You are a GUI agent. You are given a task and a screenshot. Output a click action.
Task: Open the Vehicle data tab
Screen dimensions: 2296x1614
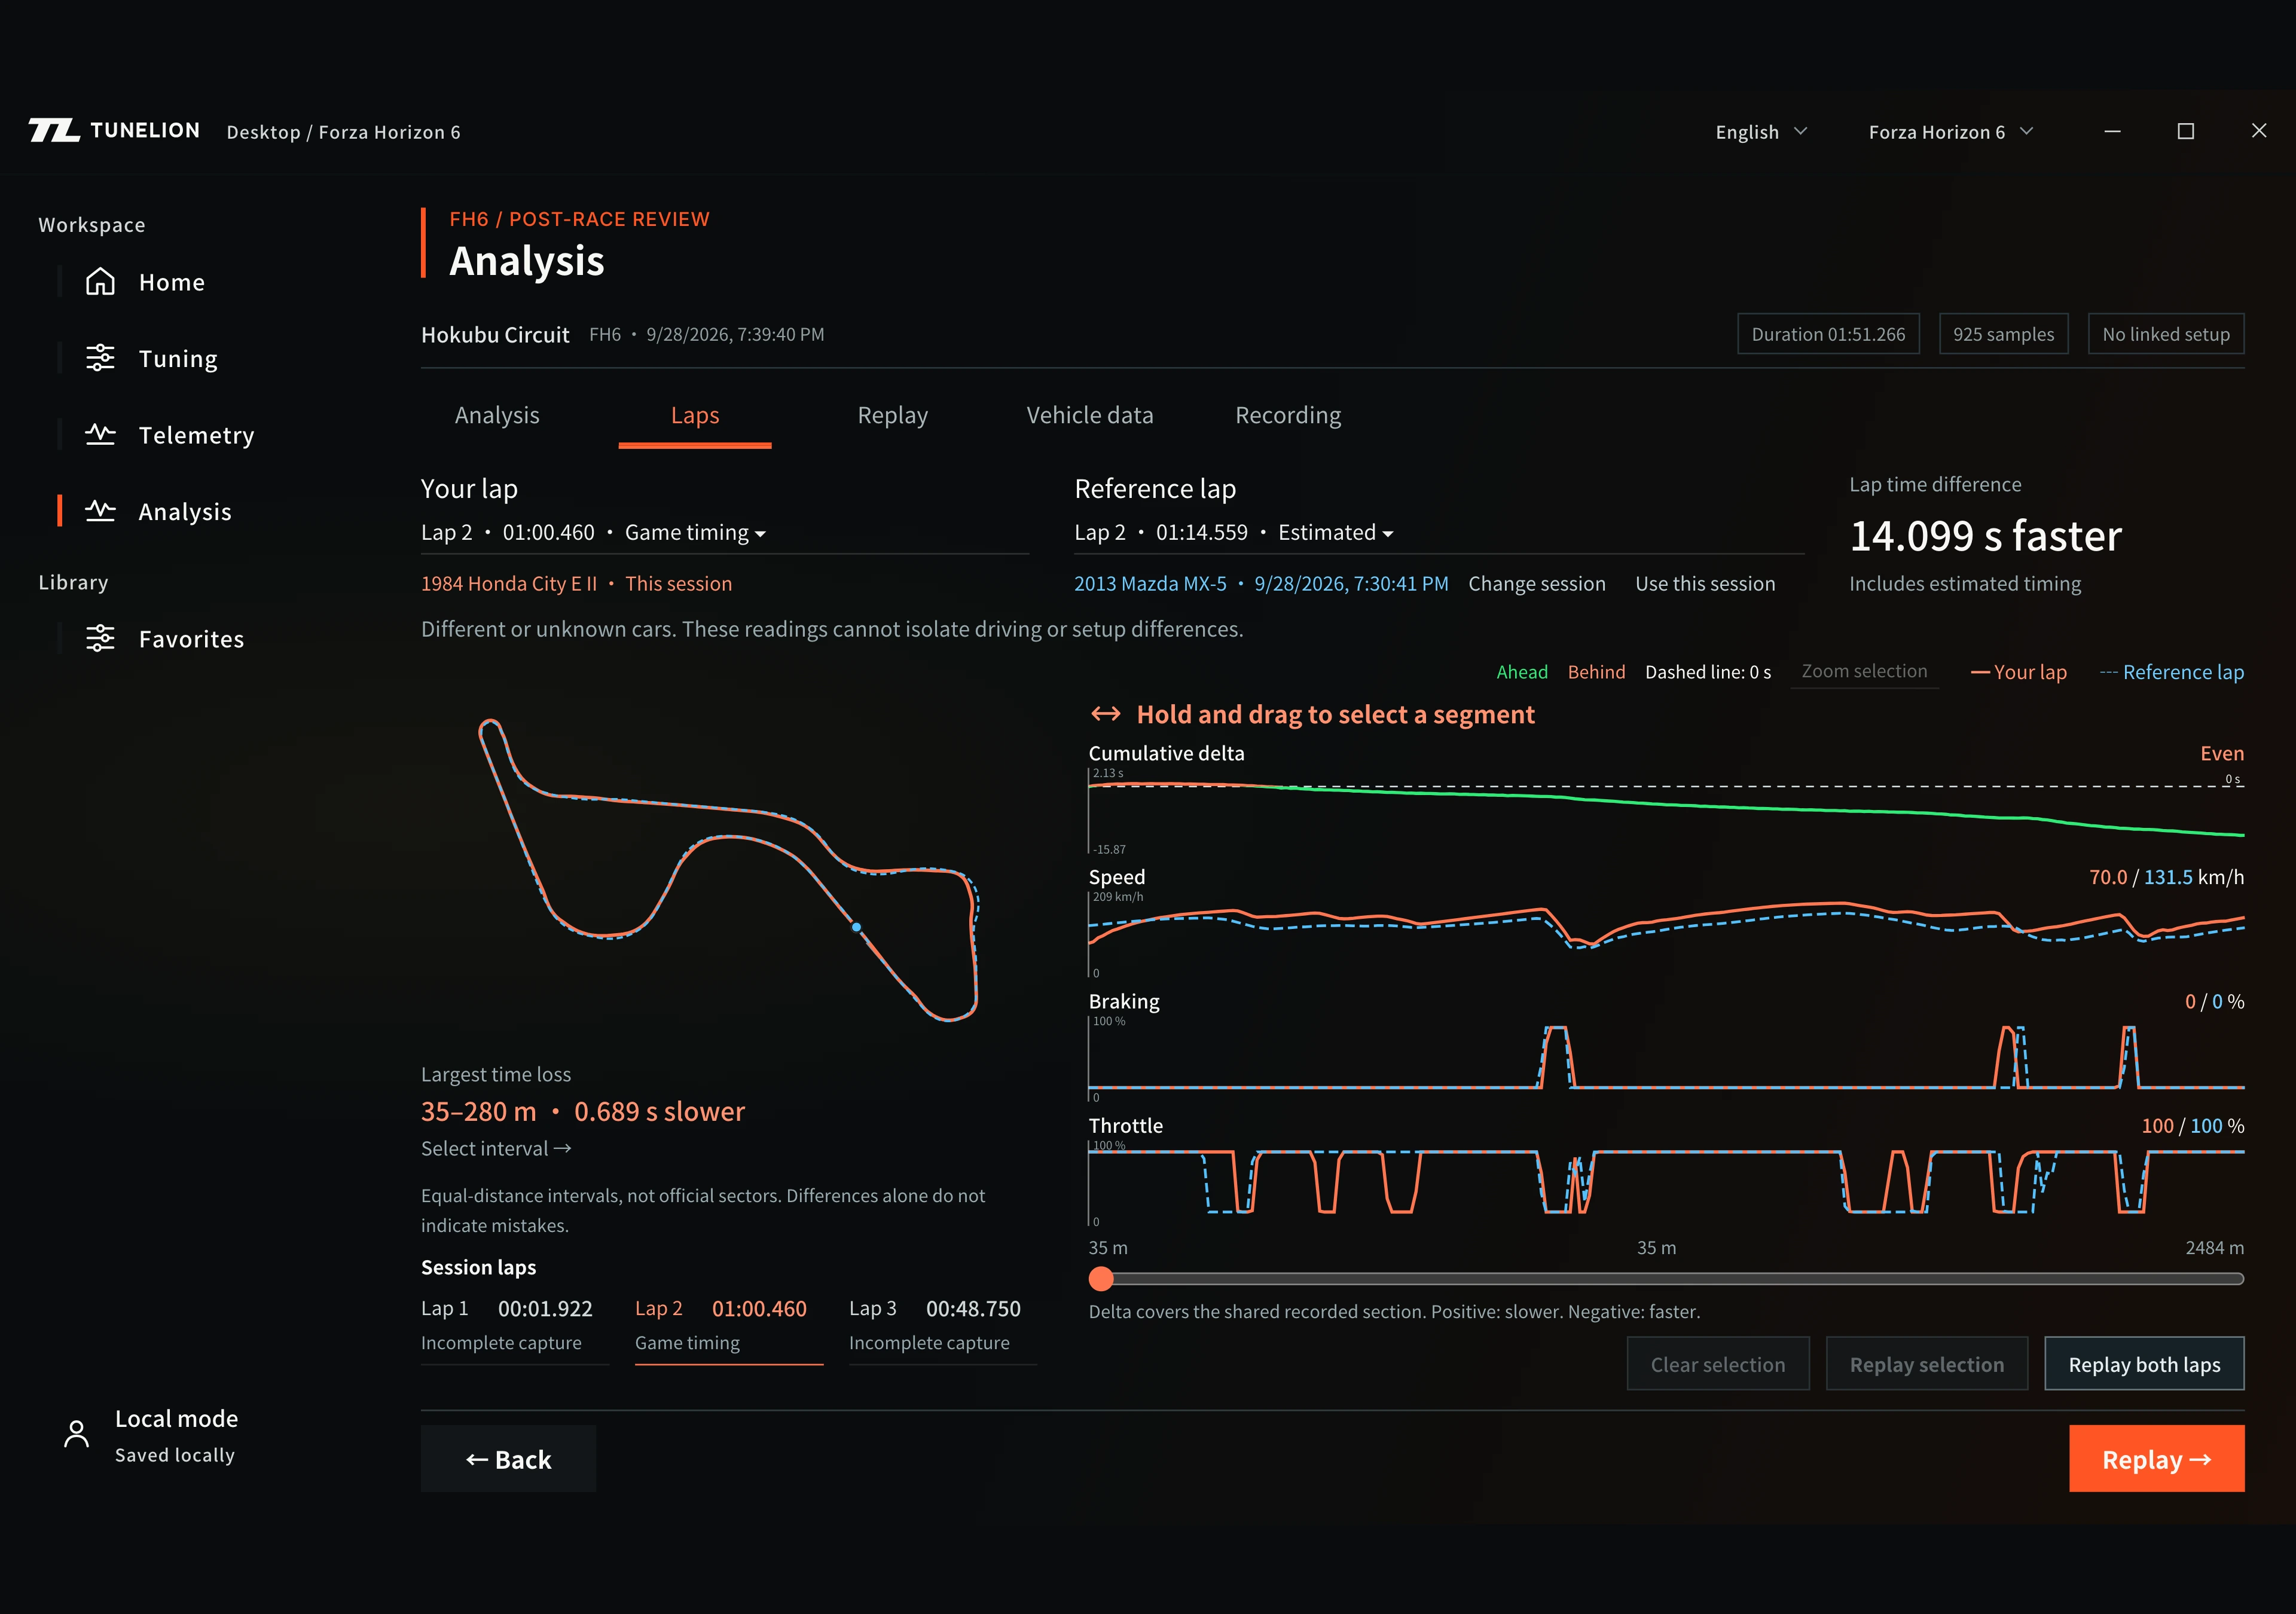[1090, 415]
